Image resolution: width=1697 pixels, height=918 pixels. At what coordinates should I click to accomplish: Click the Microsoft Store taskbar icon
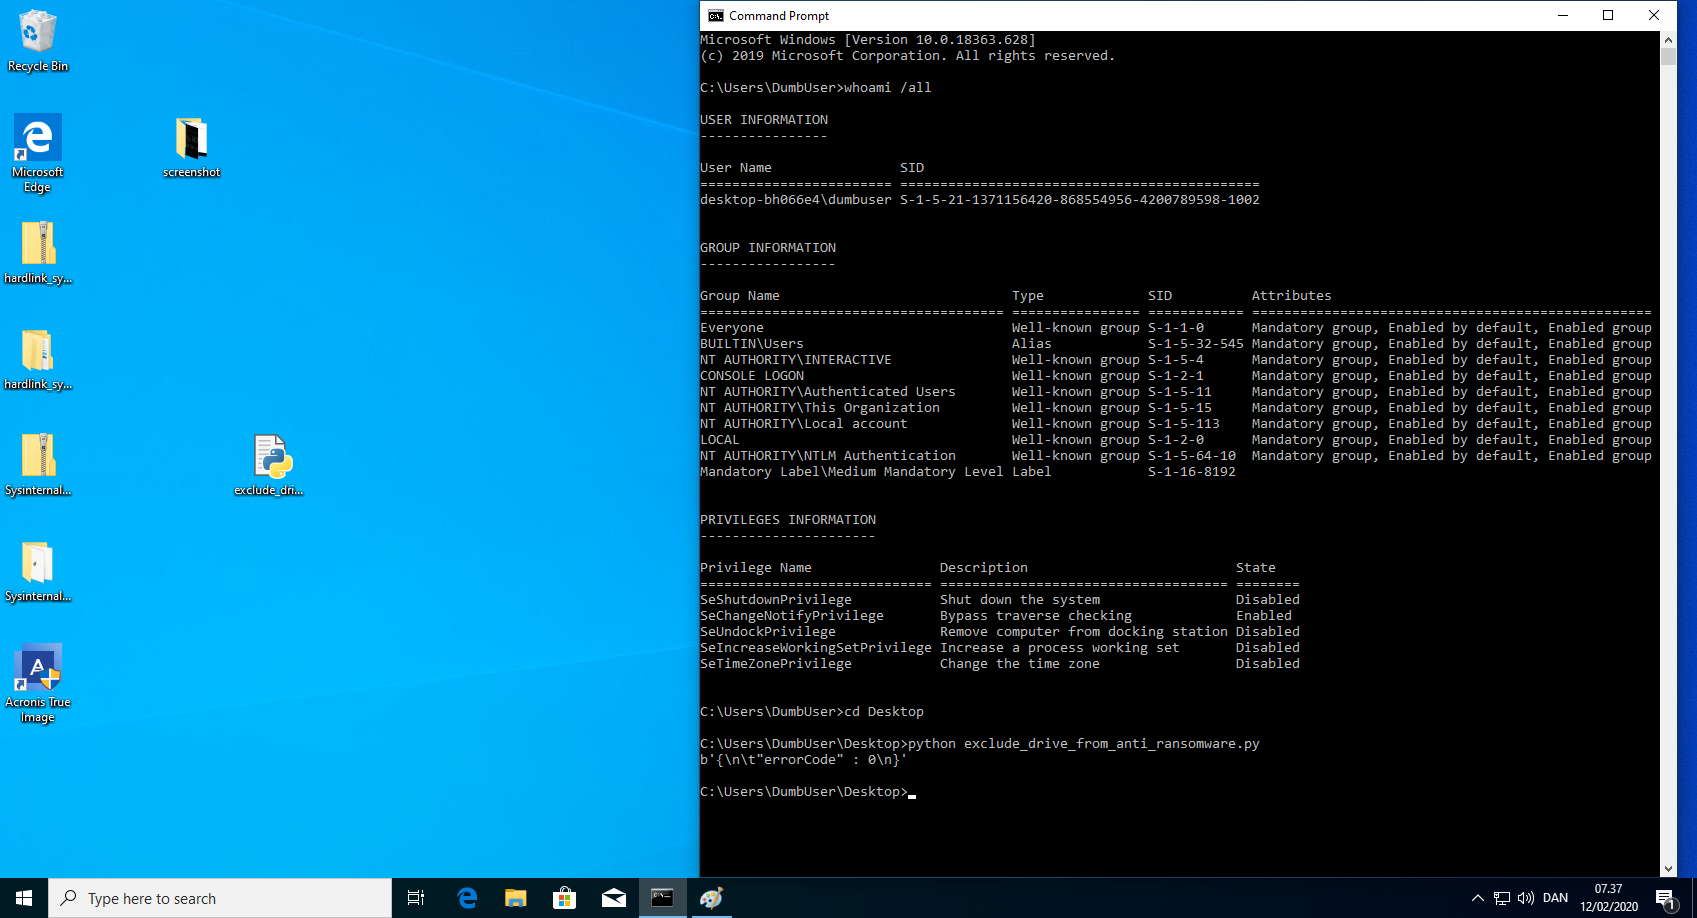(x=564, y=898)
